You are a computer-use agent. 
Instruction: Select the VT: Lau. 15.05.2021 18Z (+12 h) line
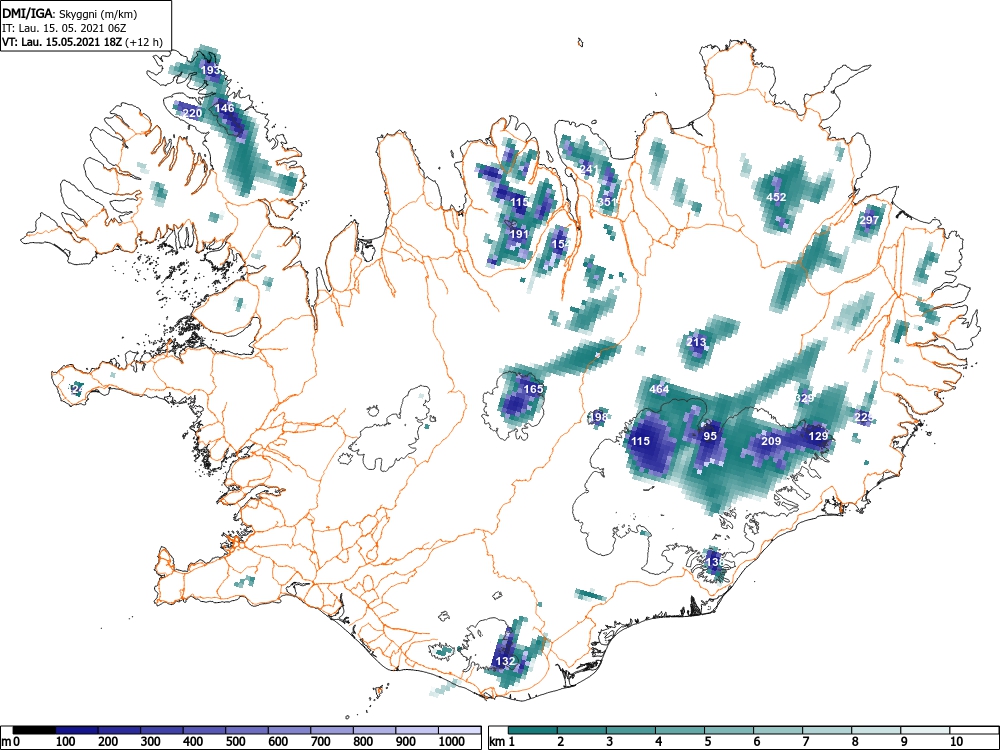tap(82, 42)
